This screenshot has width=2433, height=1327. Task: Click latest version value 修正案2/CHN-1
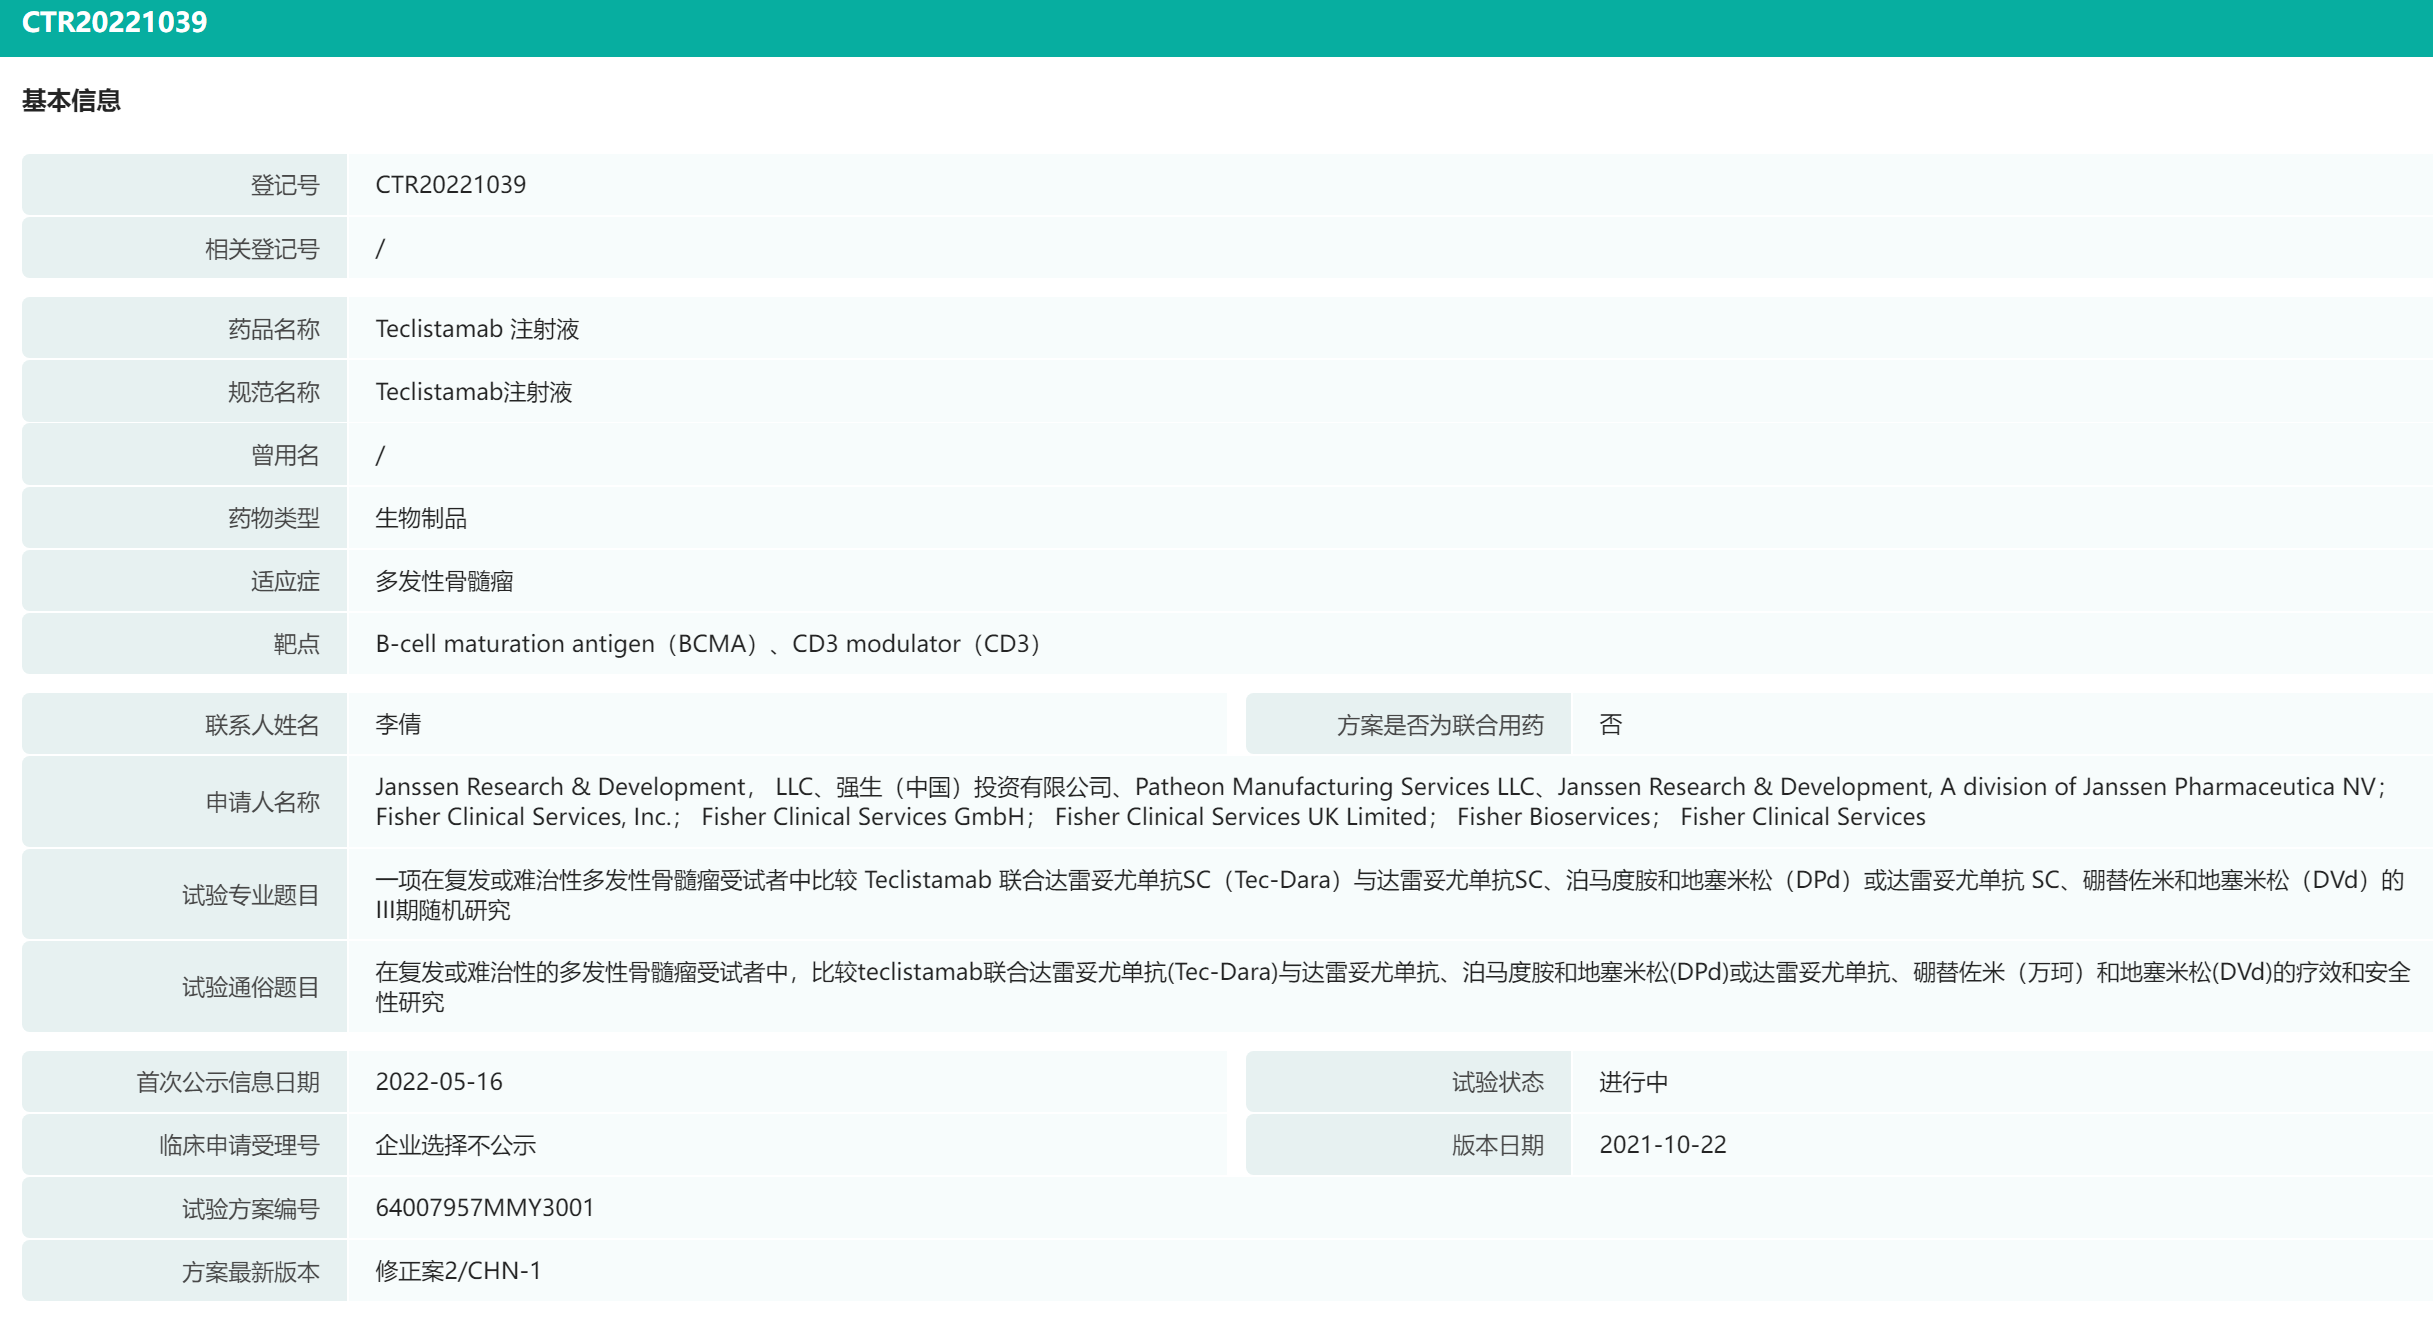click(x=457, y=1271)
